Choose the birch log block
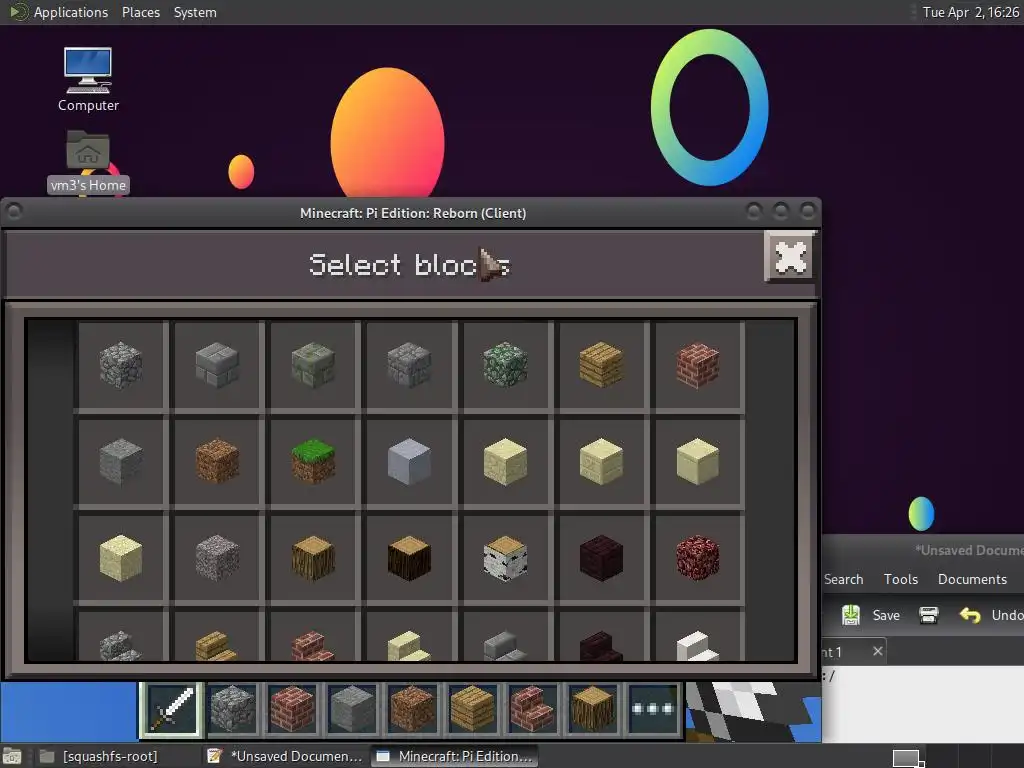 click(505, 558)
